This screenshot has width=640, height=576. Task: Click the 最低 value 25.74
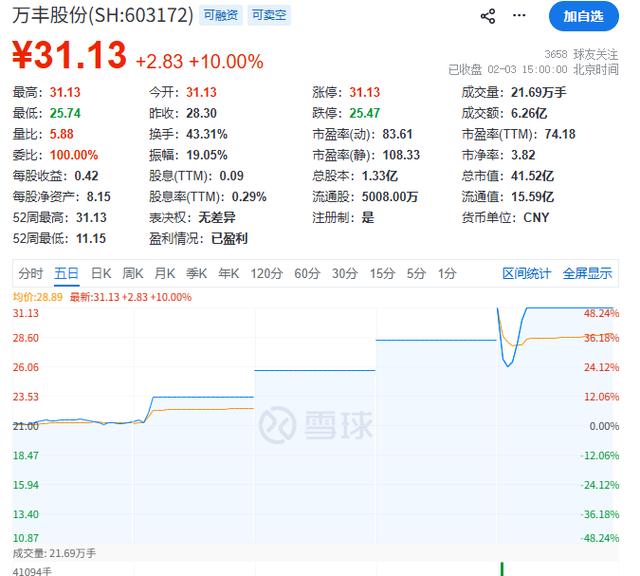point(65,113)
